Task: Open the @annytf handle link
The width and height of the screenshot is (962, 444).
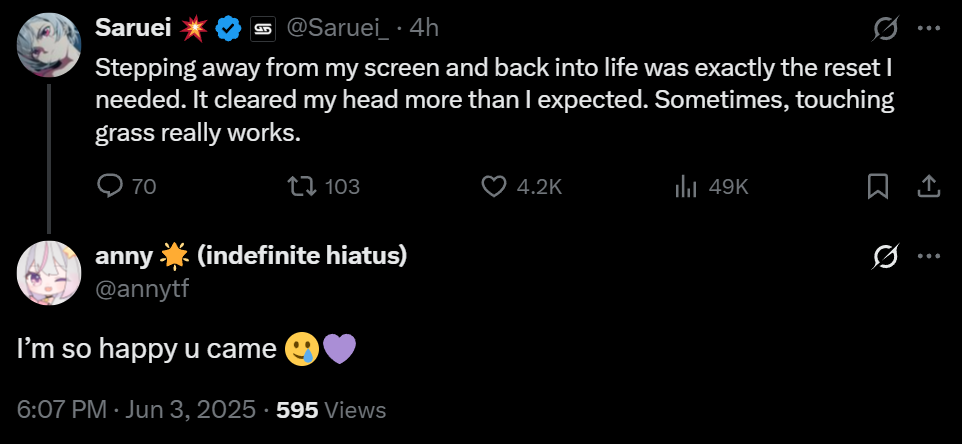Action: coord(142,289)
